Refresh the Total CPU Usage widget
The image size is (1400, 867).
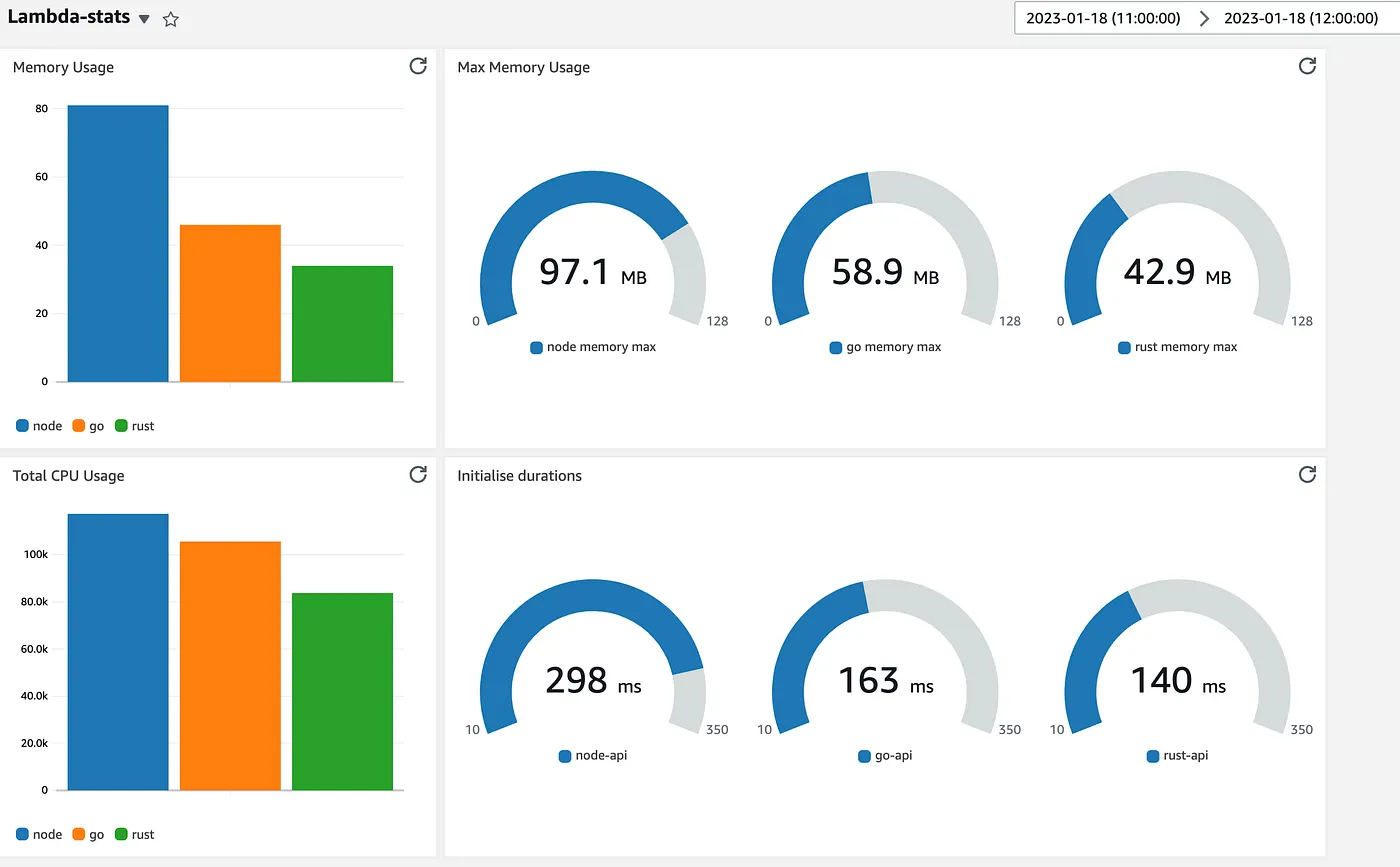(x=418, y=474)
